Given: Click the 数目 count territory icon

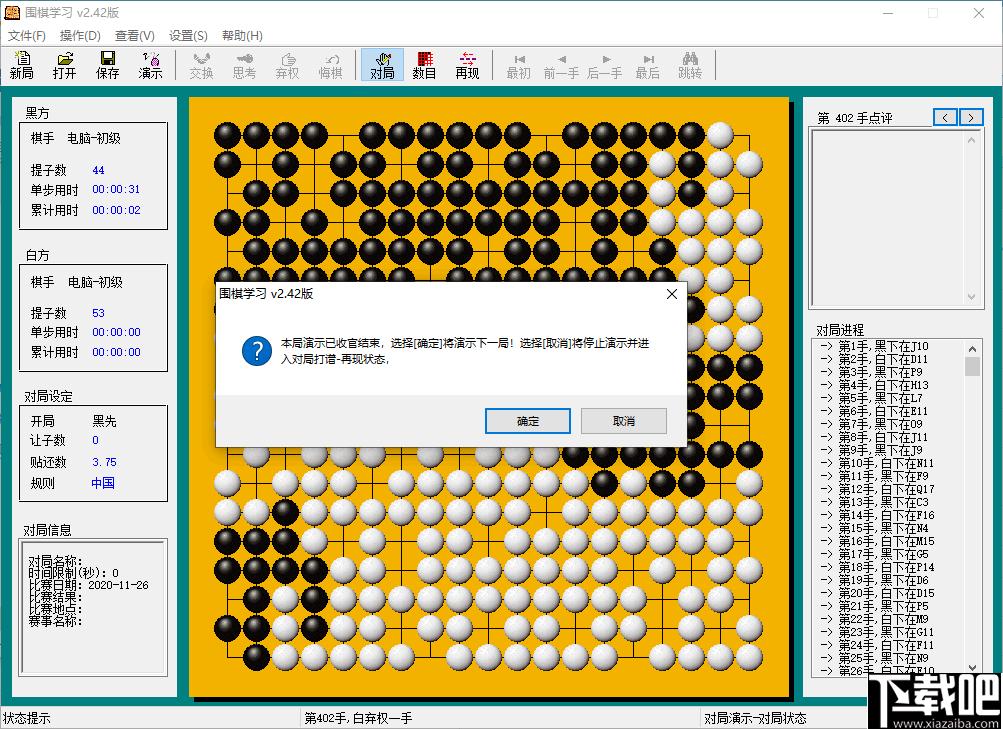Looking at the screenshot, I should pyautogui.click(x=424, y=65).
